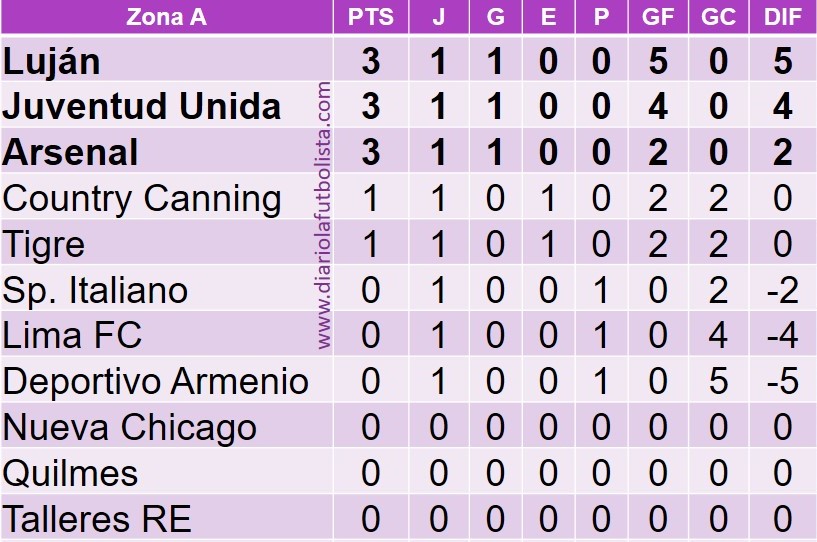Select the Lima FC team name
This screenshot has height=542, width=817.
tap(72, 335)
